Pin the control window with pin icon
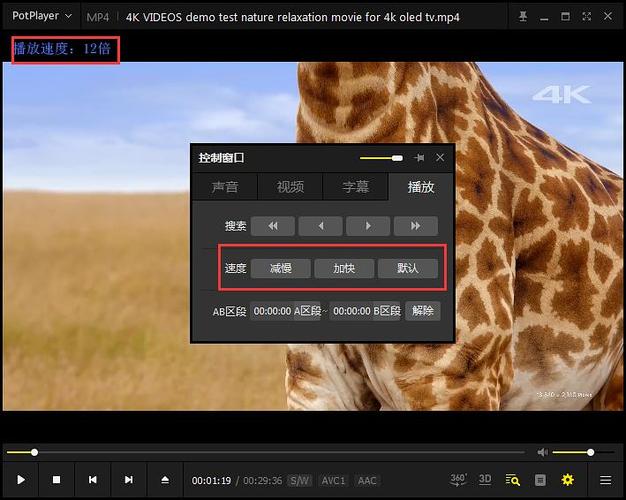The width and height of the screenshot is (626, 500). [x=419, y=158]
